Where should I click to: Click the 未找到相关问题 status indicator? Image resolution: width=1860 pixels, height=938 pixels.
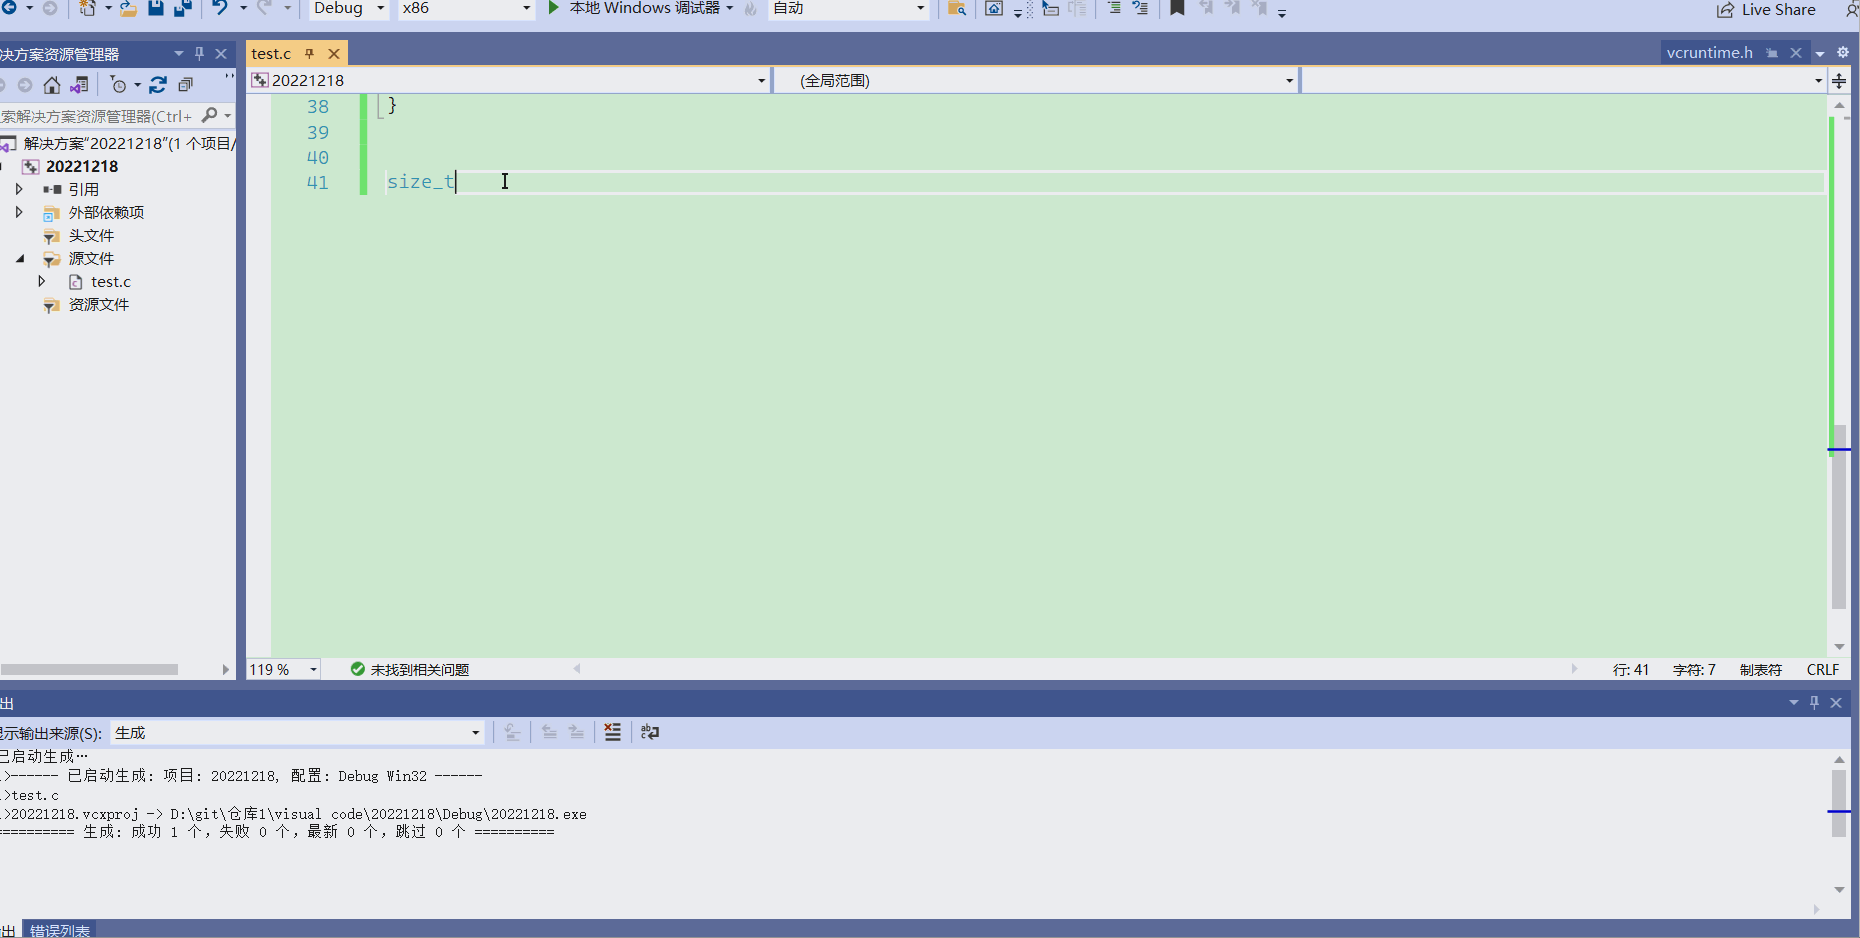tap(409, 670)
